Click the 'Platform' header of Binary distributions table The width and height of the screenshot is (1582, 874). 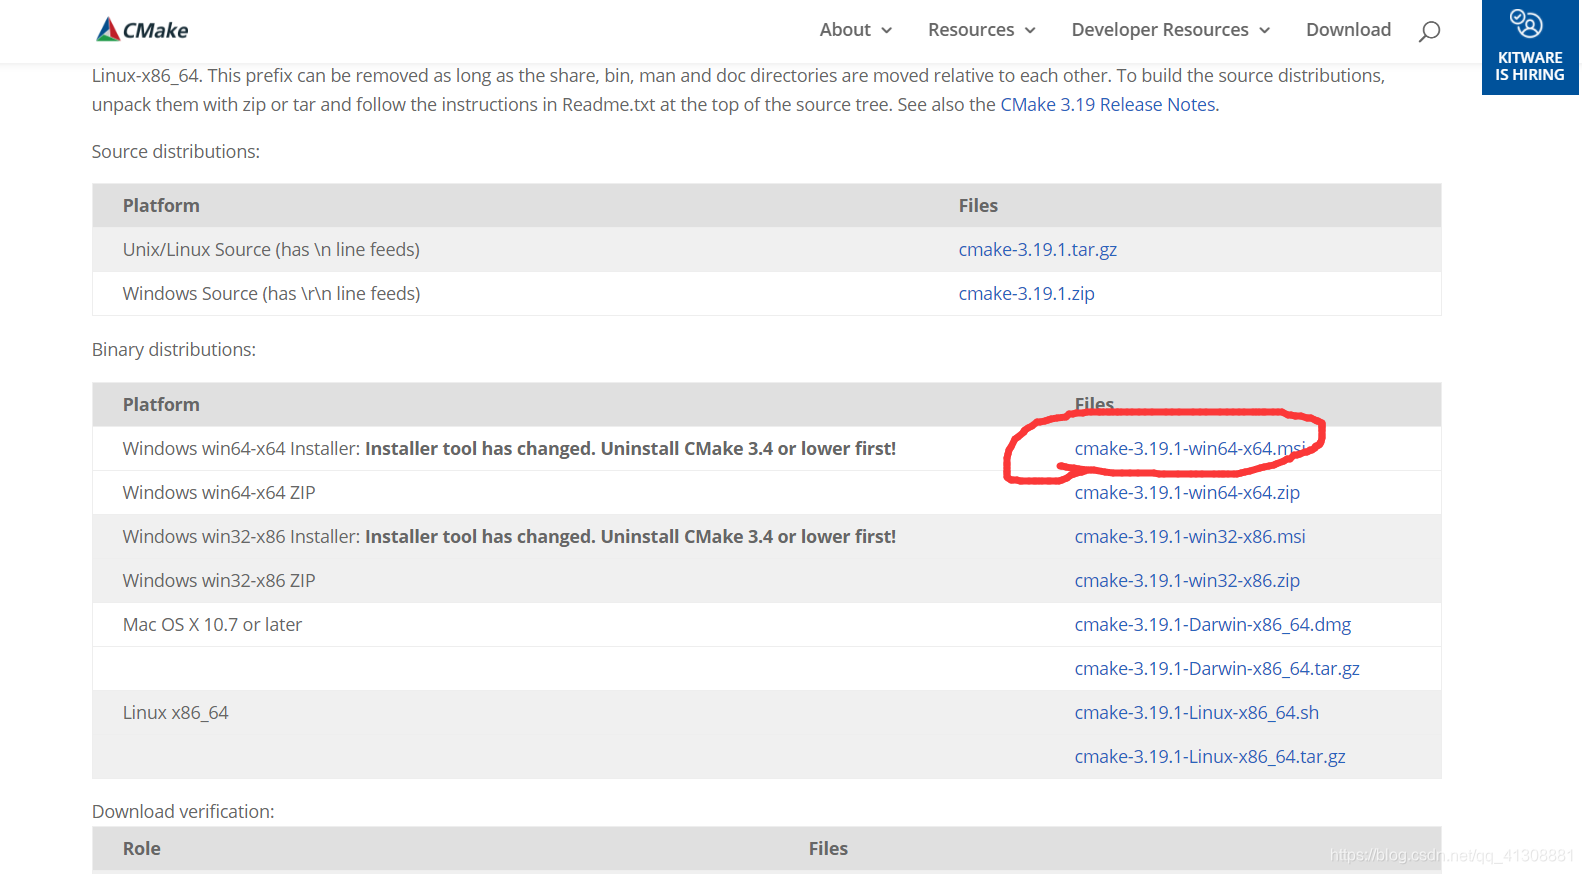pos(161,404)
